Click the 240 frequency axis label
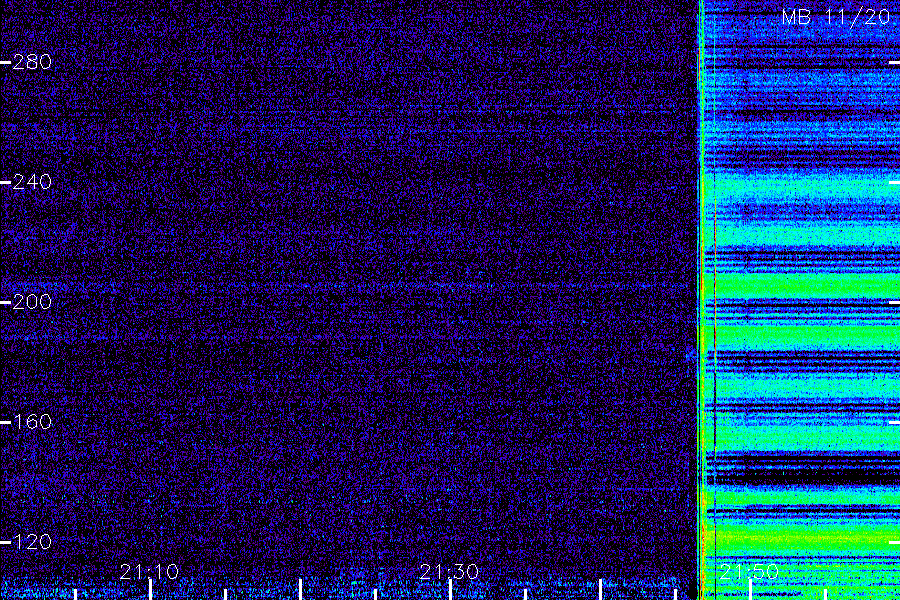Viewport: 900px width, 600px height. click(x=32, y=182)
